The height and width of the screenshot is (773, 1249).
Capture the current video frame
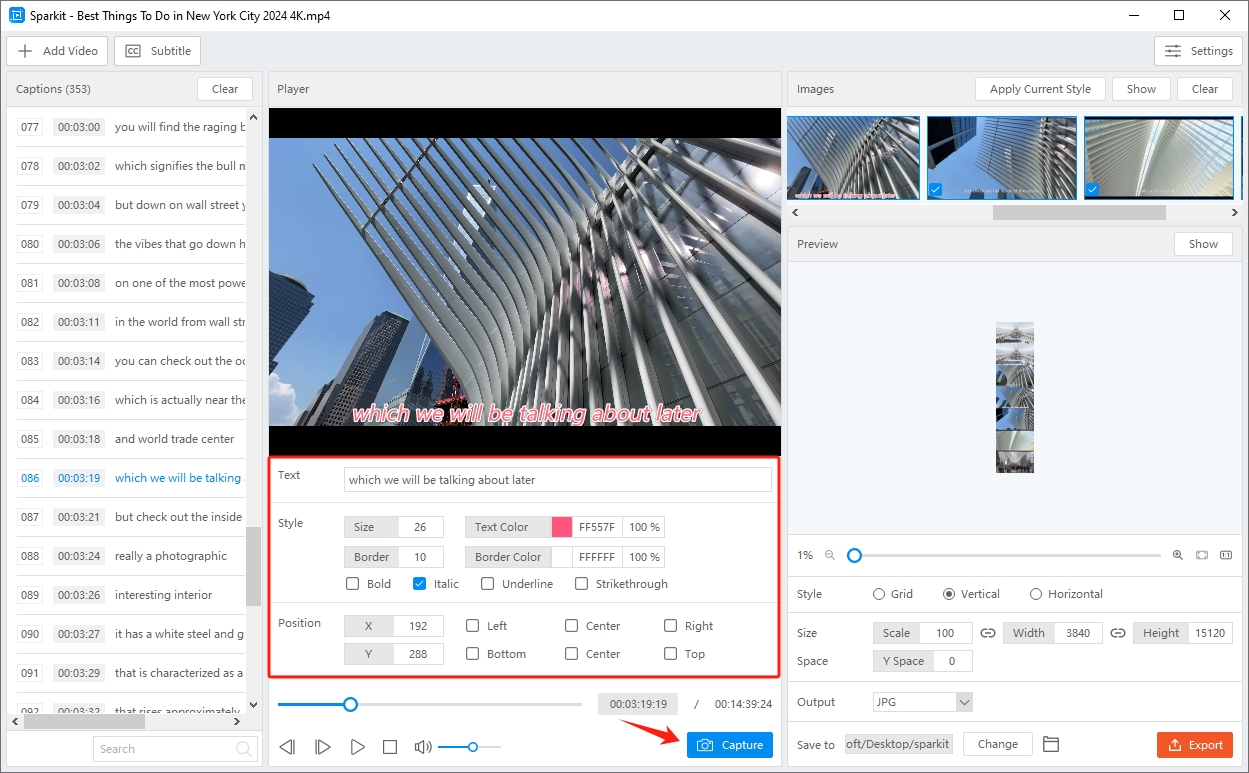coord(730,745)
